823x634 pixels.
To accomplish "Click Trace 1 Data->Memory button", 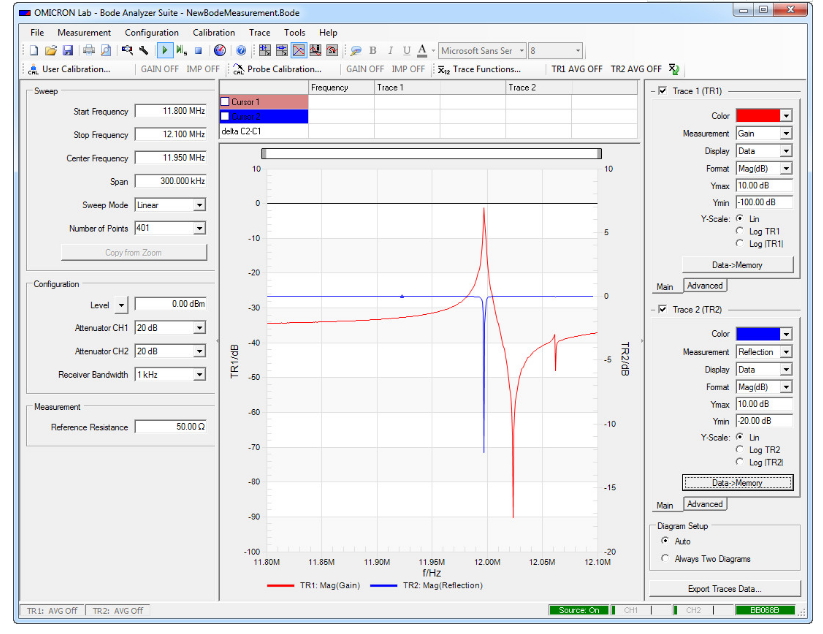I will (x=737, y=265).
